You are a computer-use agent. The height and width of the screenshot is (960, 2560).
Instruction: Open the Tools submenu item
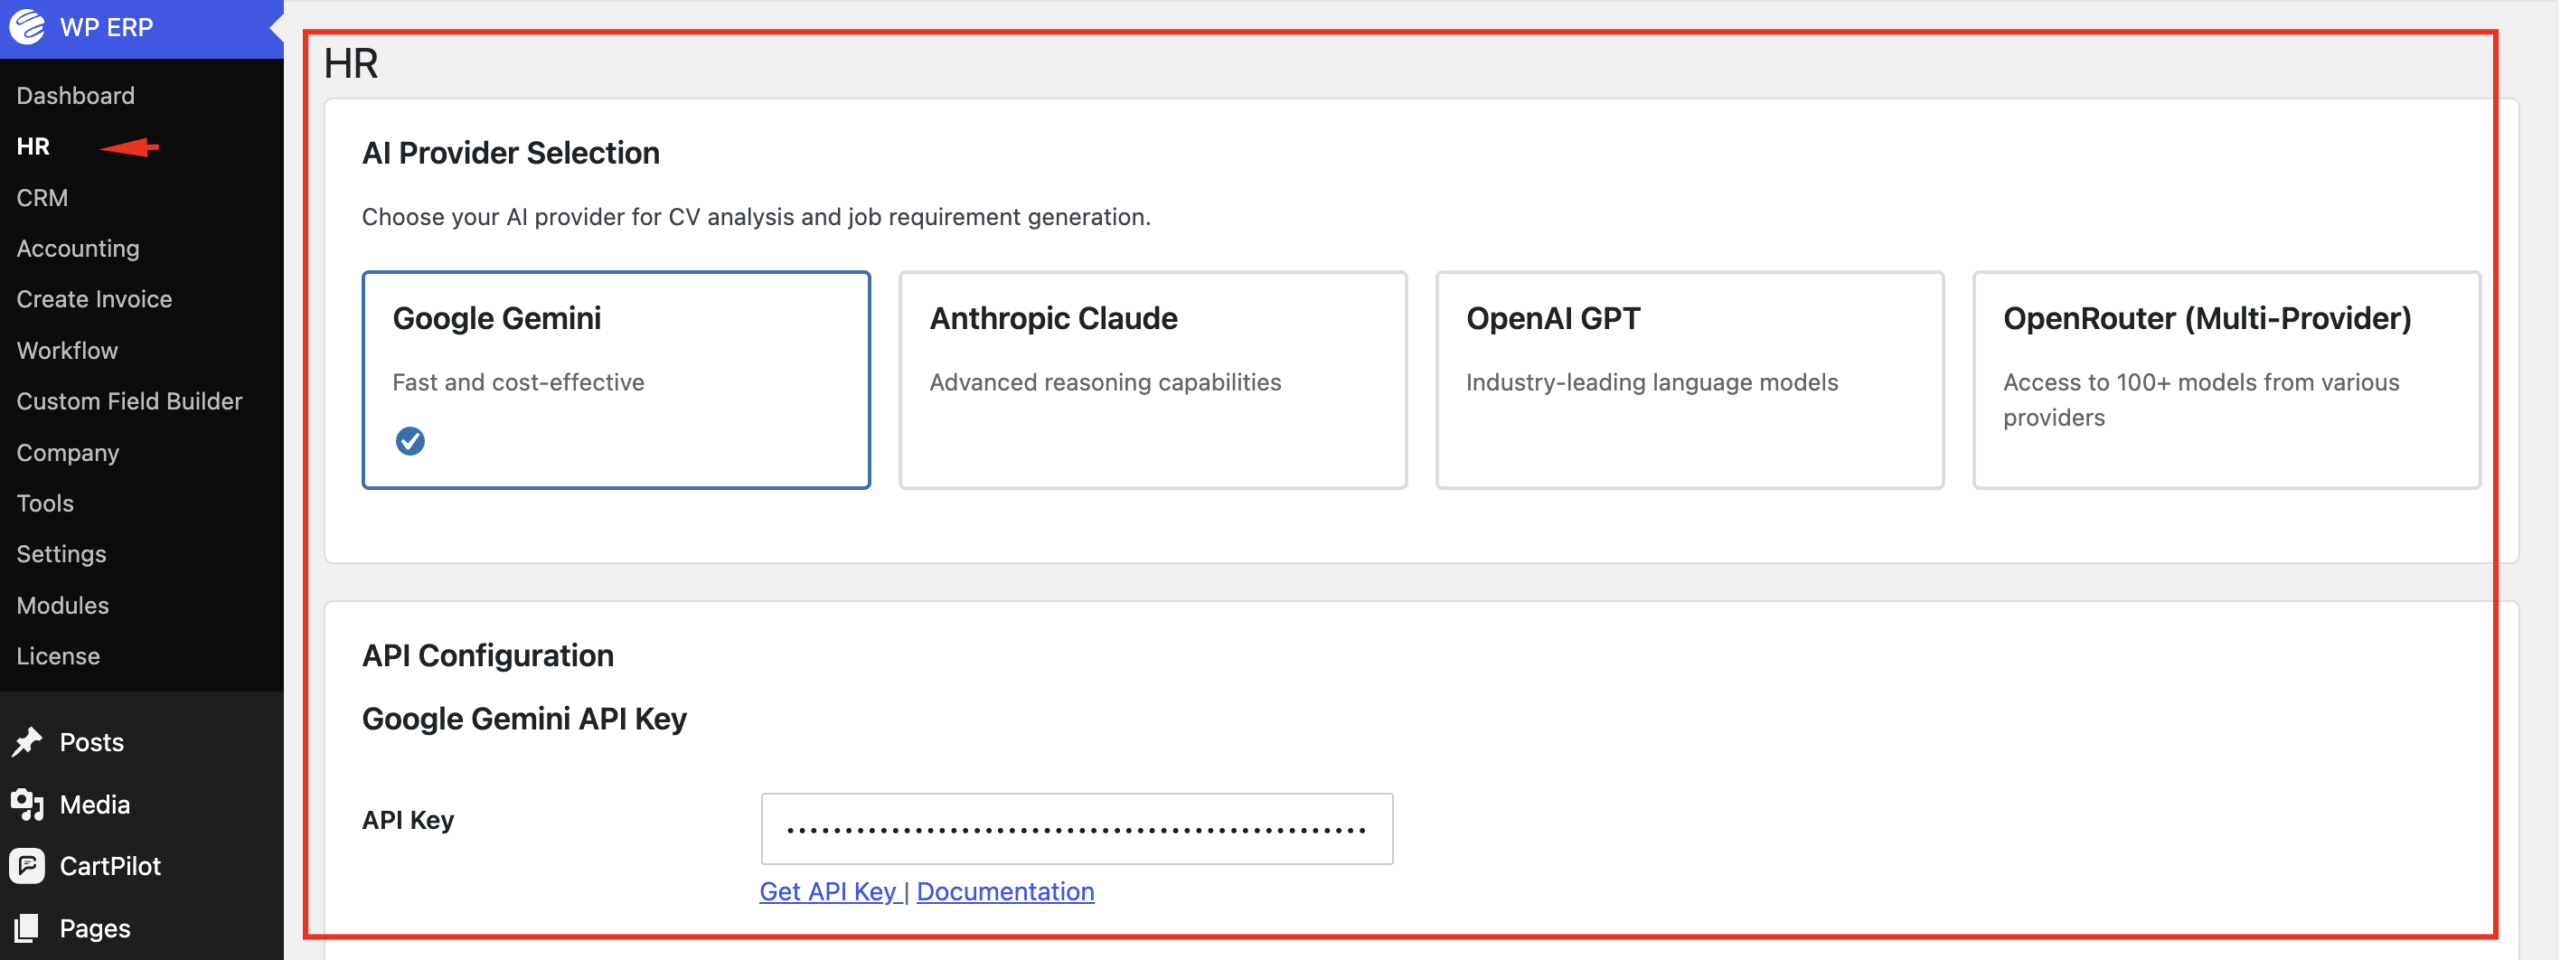pos(45,503)
